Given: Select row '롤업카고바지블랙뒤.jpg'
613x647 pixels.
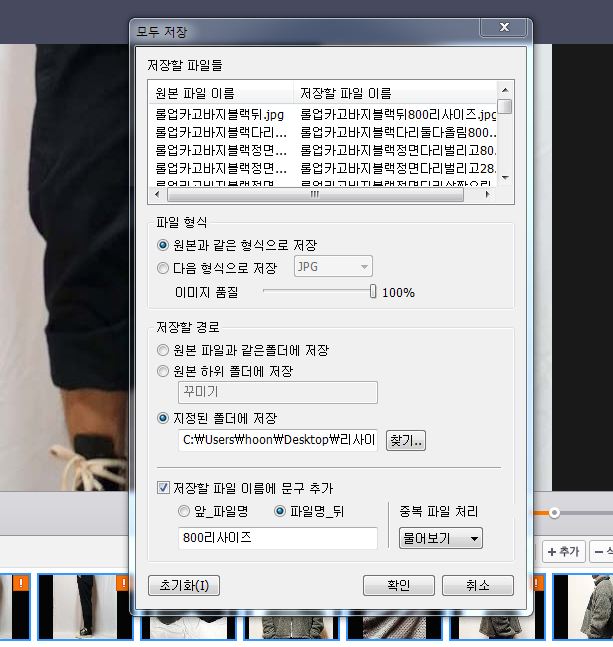Looking at the screenshot, I should click(219, 114).
